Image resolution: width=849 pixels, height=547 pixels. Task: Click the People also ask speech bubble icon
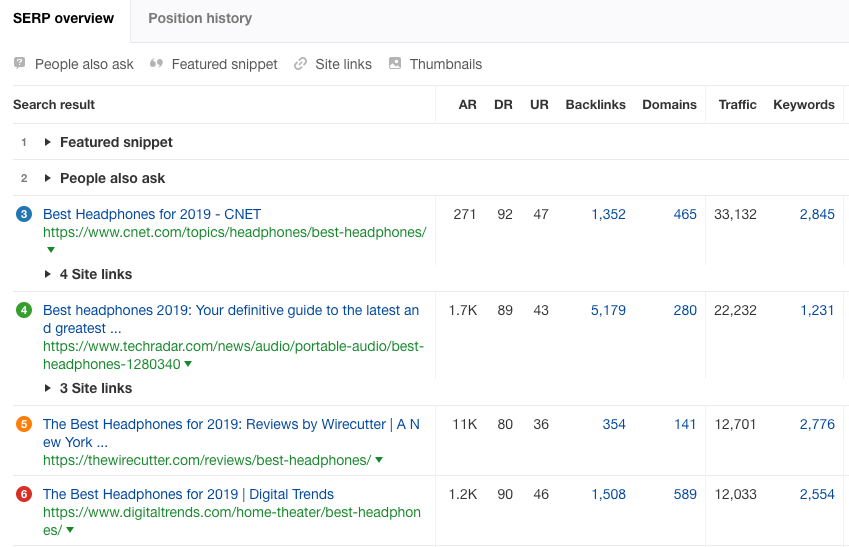(x=20, y=64)
